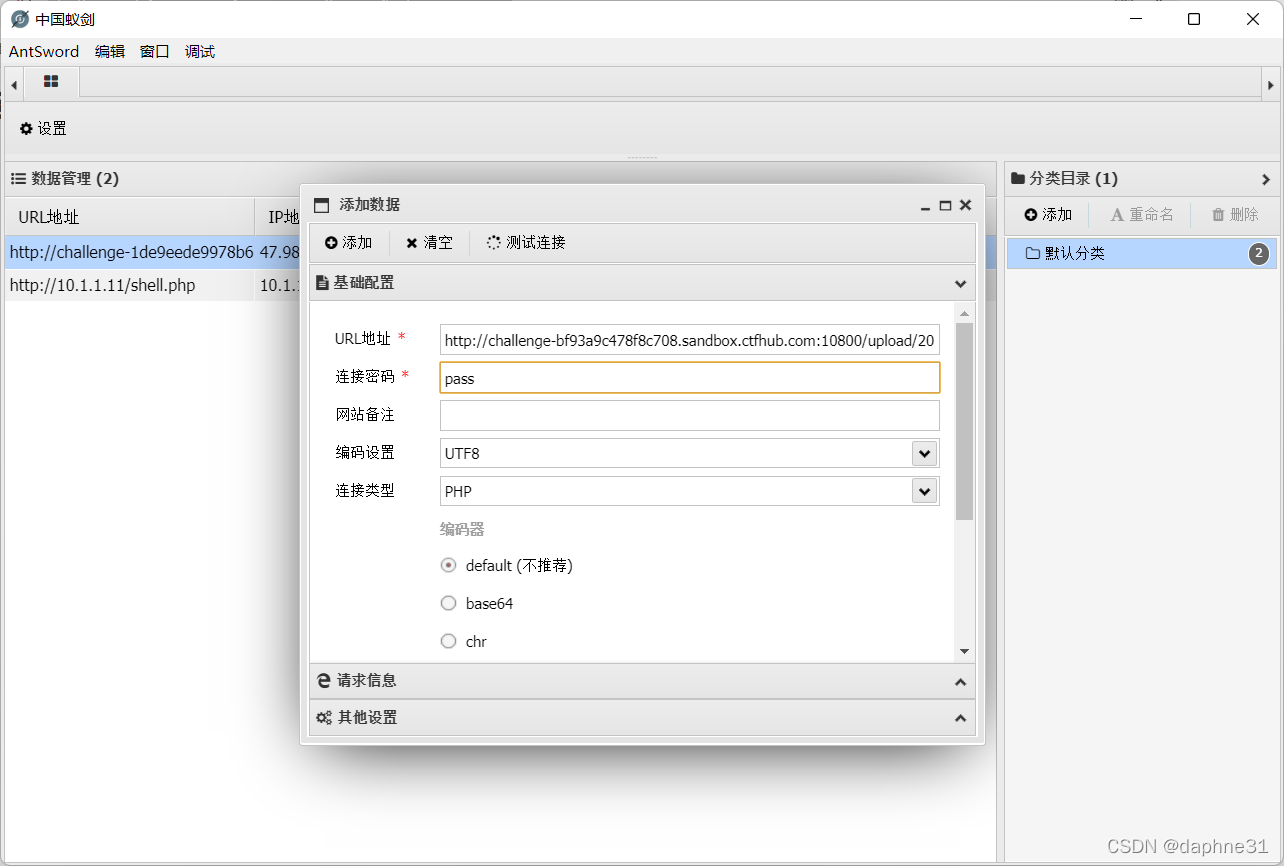Click the 请求信息 section icon
This screenshot has height=866, width=1284.
click(x=324, y=681)
